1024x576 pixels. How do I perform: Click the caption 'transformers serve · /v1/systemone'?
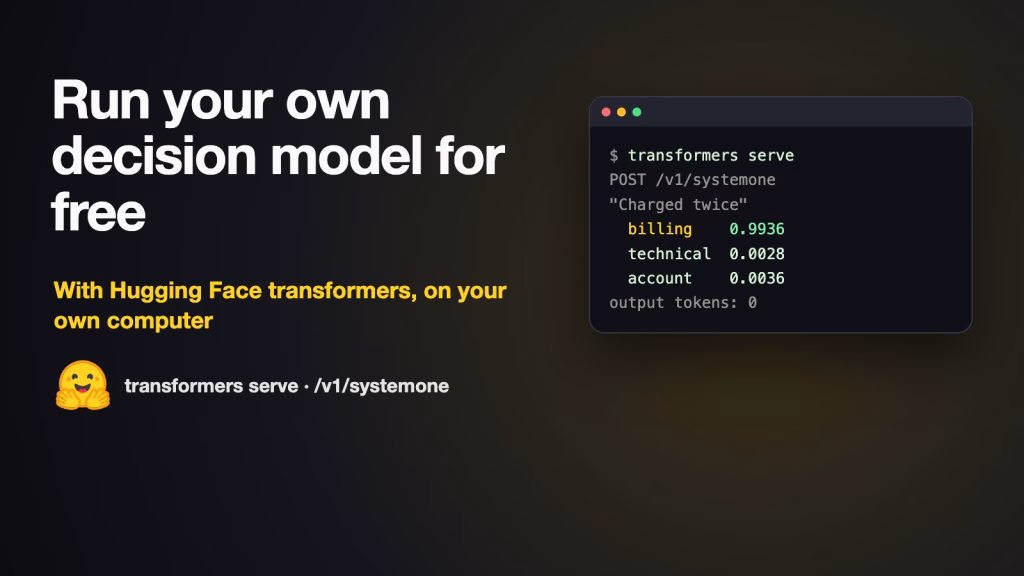pyautogui.click(x=287, y=386)
